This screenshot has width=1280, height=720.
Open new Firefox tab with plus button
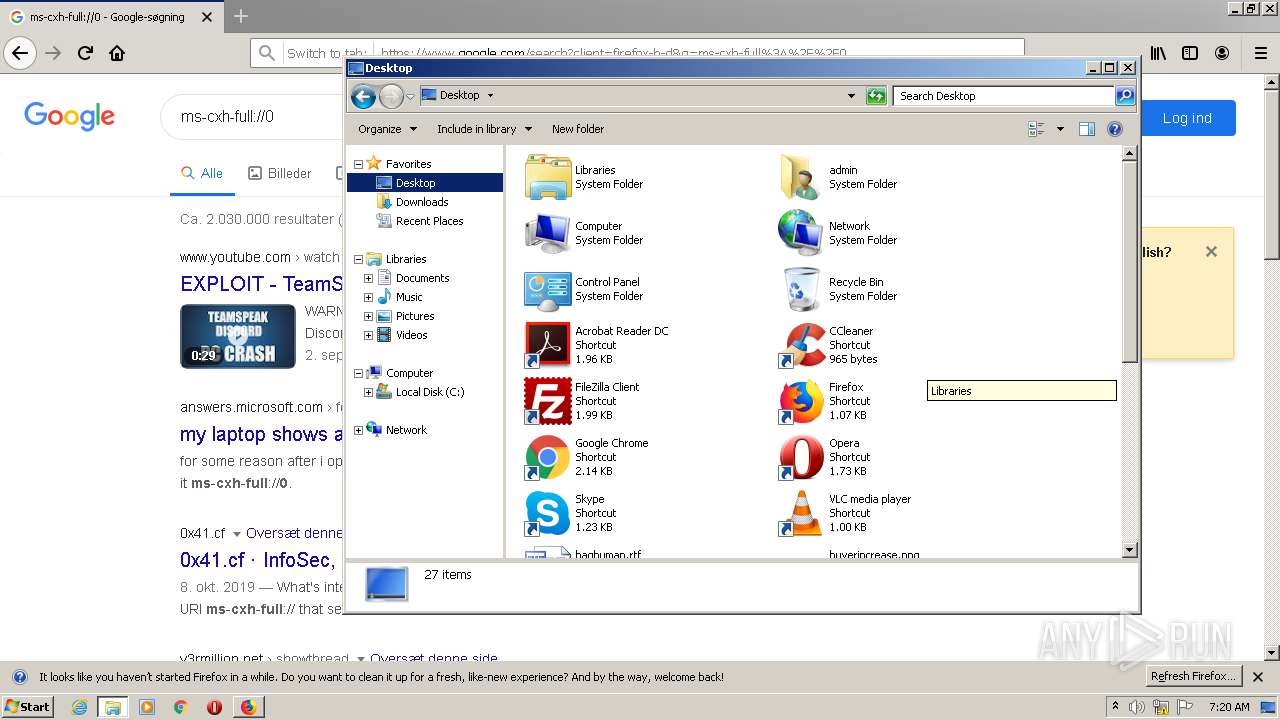240,16
